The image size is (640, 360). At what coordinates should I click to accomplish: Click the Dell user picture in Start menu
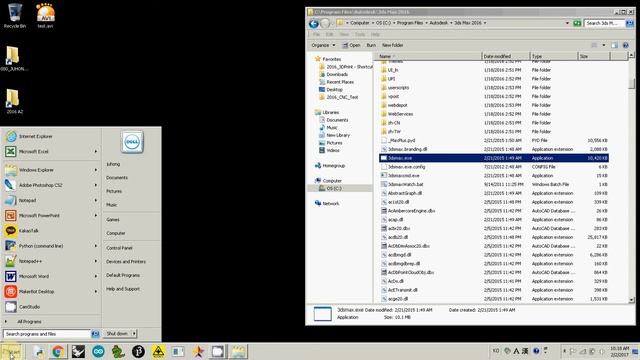click(x=132, y=142)
